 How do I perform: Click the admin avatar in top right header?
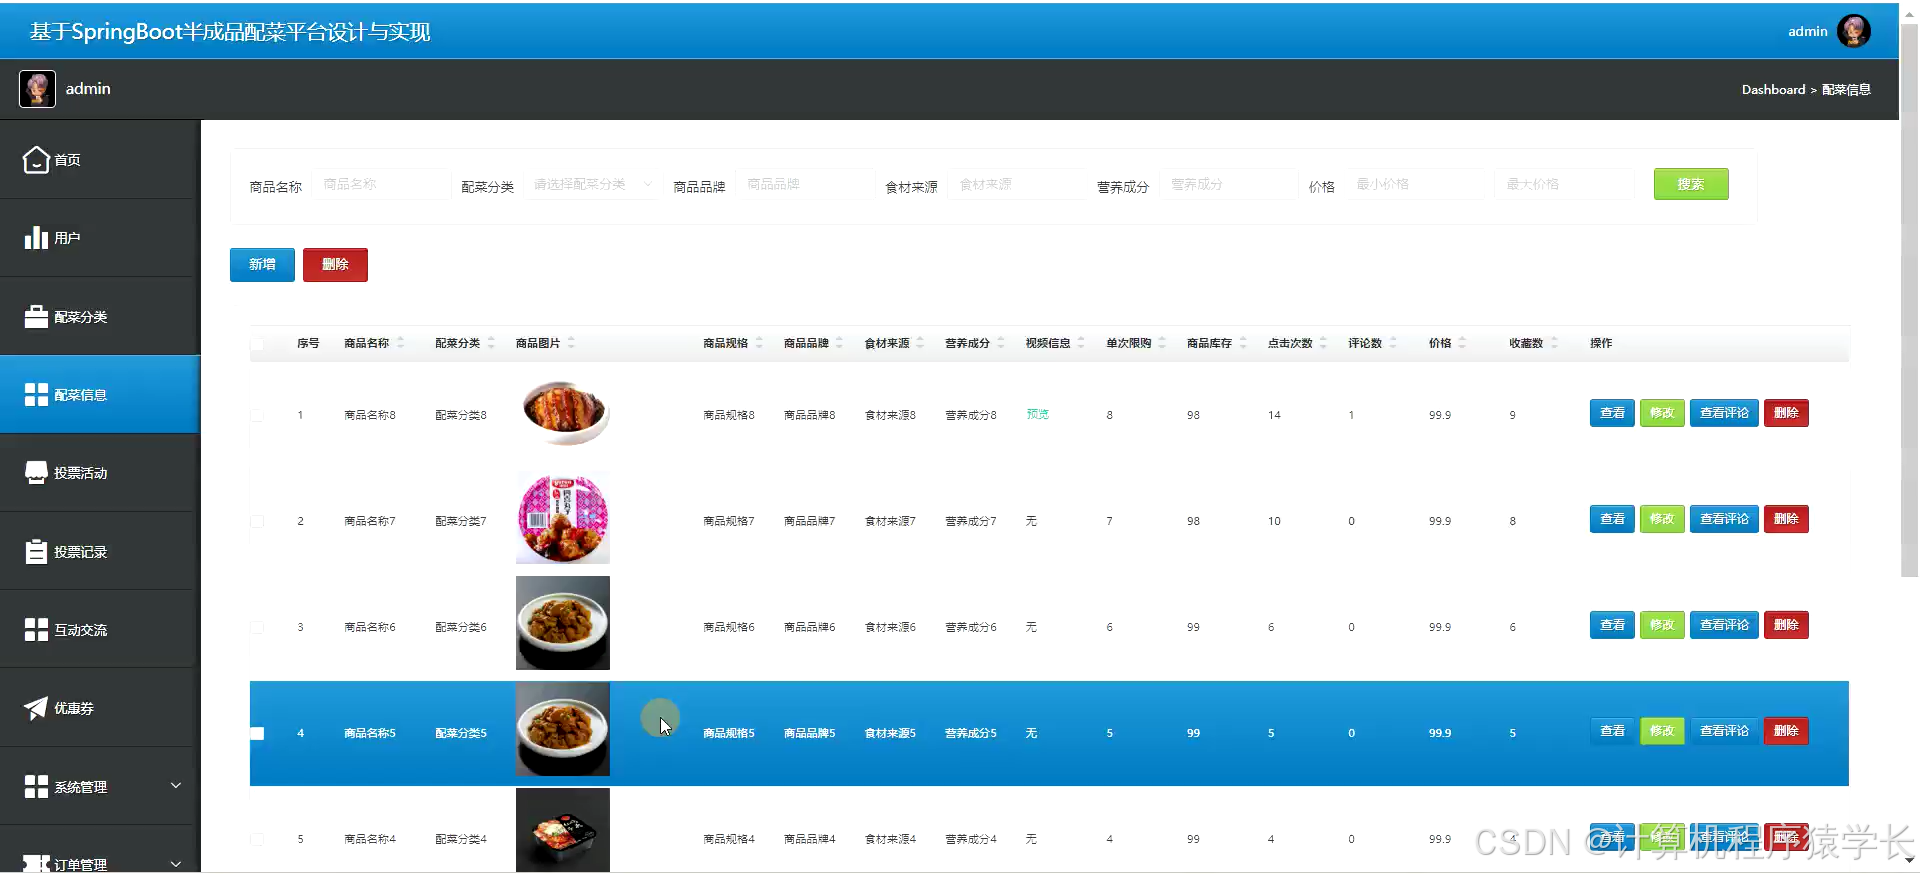(x=1853, y=31)
